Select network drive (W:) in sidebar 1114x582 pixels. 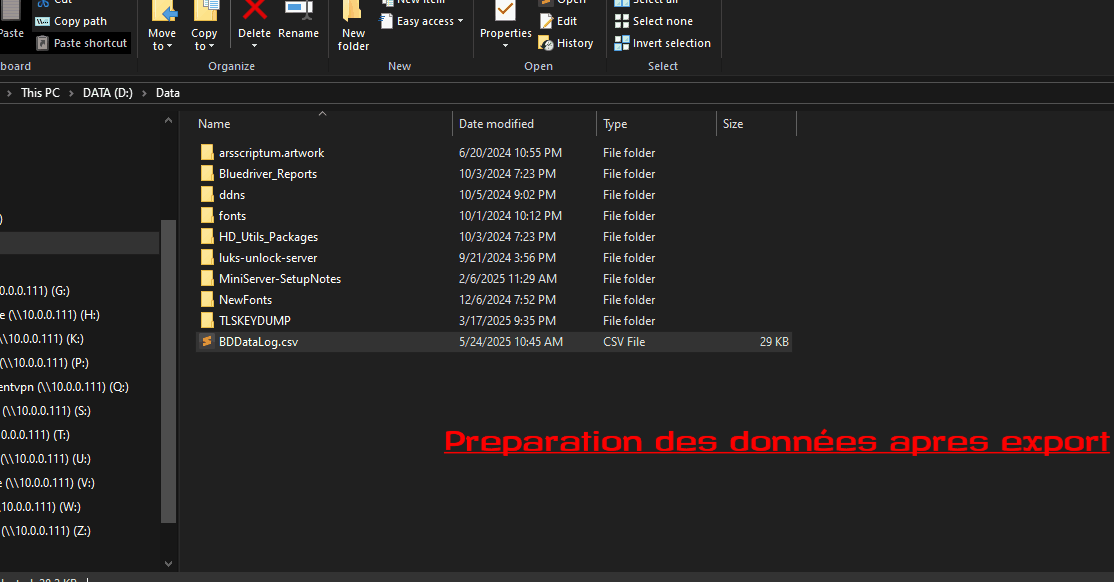tap(40, 507)
